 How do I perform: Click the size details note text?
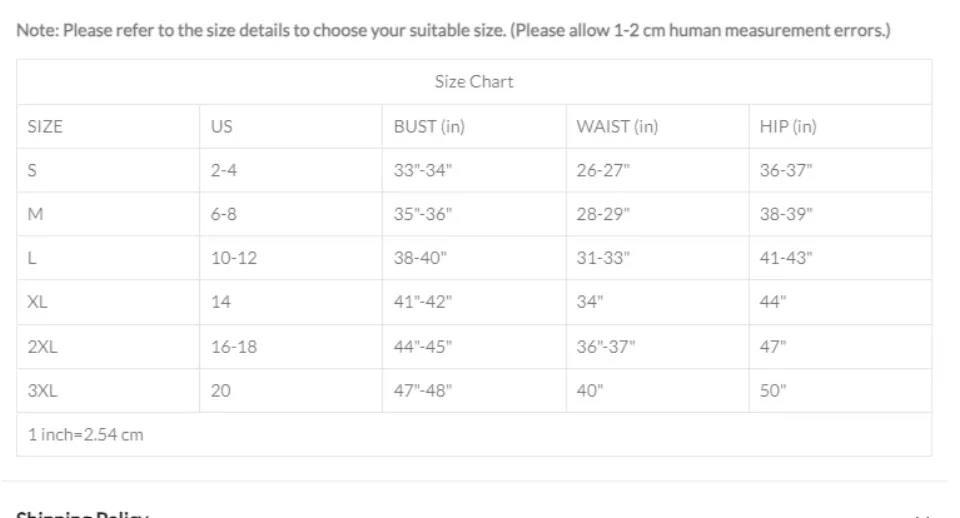(453, 31)
